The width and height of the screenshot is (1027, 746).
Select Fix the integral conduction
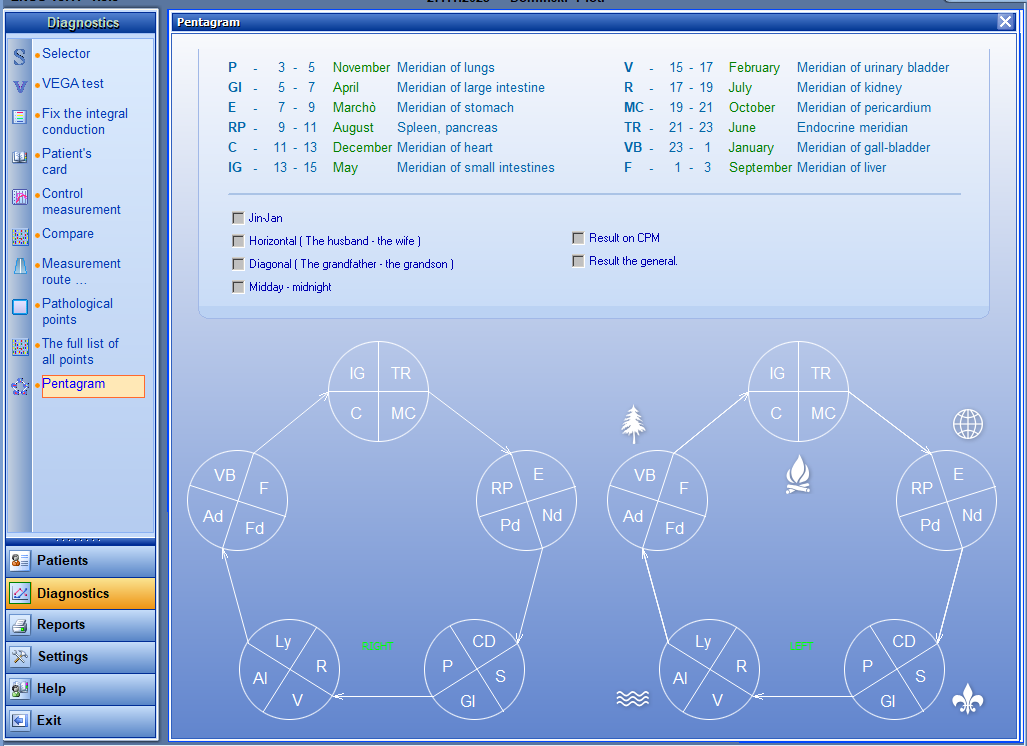tap(85, 121)
